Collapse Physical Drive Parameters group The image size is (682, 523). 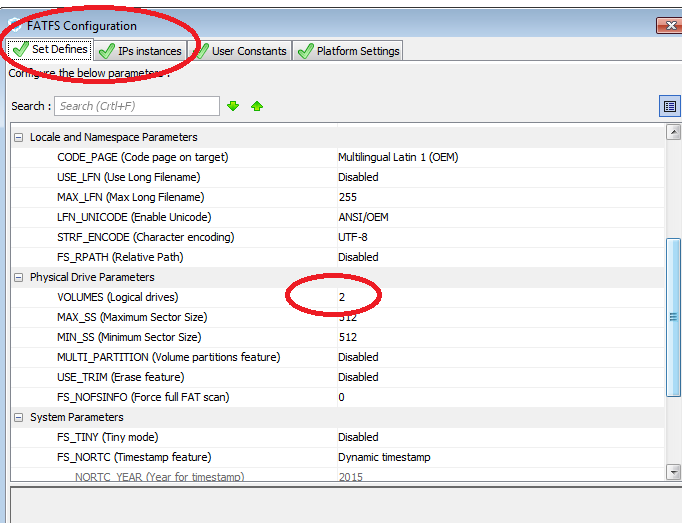coord(18,278)
